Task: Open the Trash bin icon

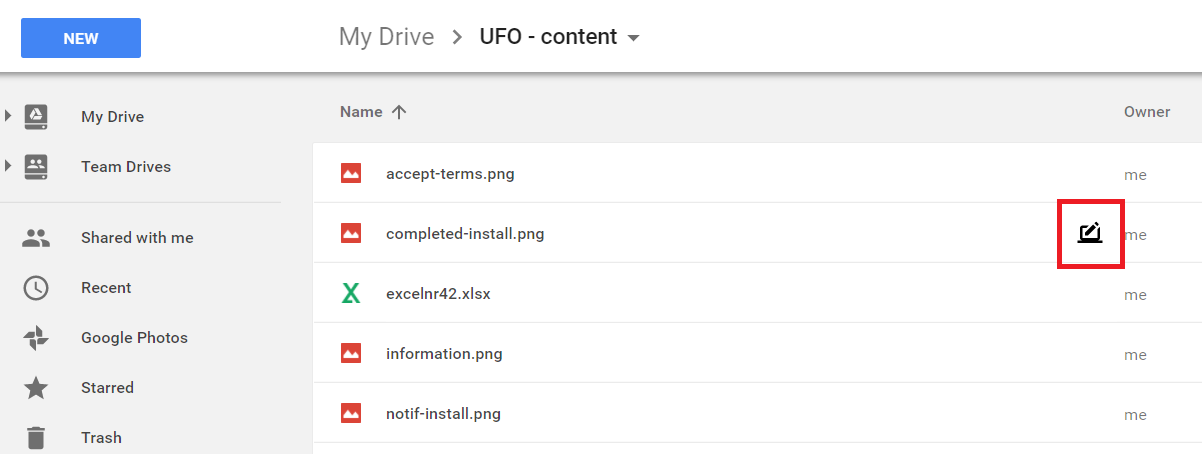Action: pos(36,438)
